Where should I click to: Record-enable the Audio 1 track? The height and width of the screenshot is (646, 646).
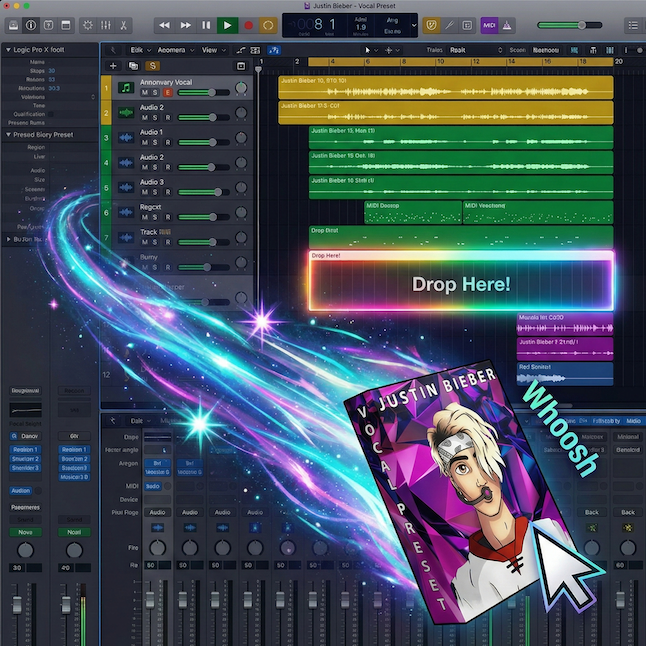pyautogui.click(x=168, y=143)
